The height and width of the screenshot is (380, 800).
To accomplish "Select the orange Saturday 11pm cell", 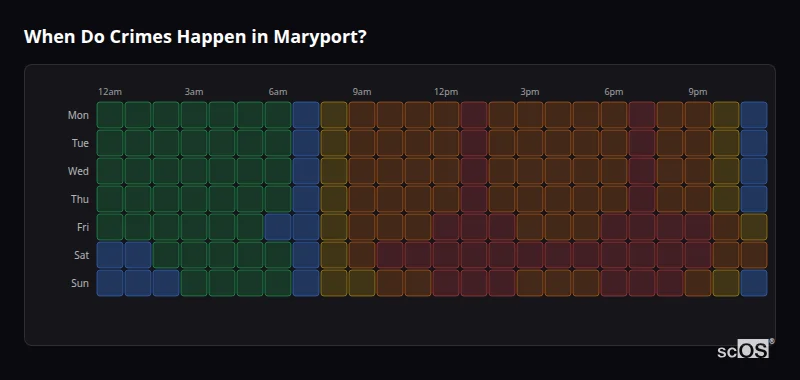I will 754,255.
